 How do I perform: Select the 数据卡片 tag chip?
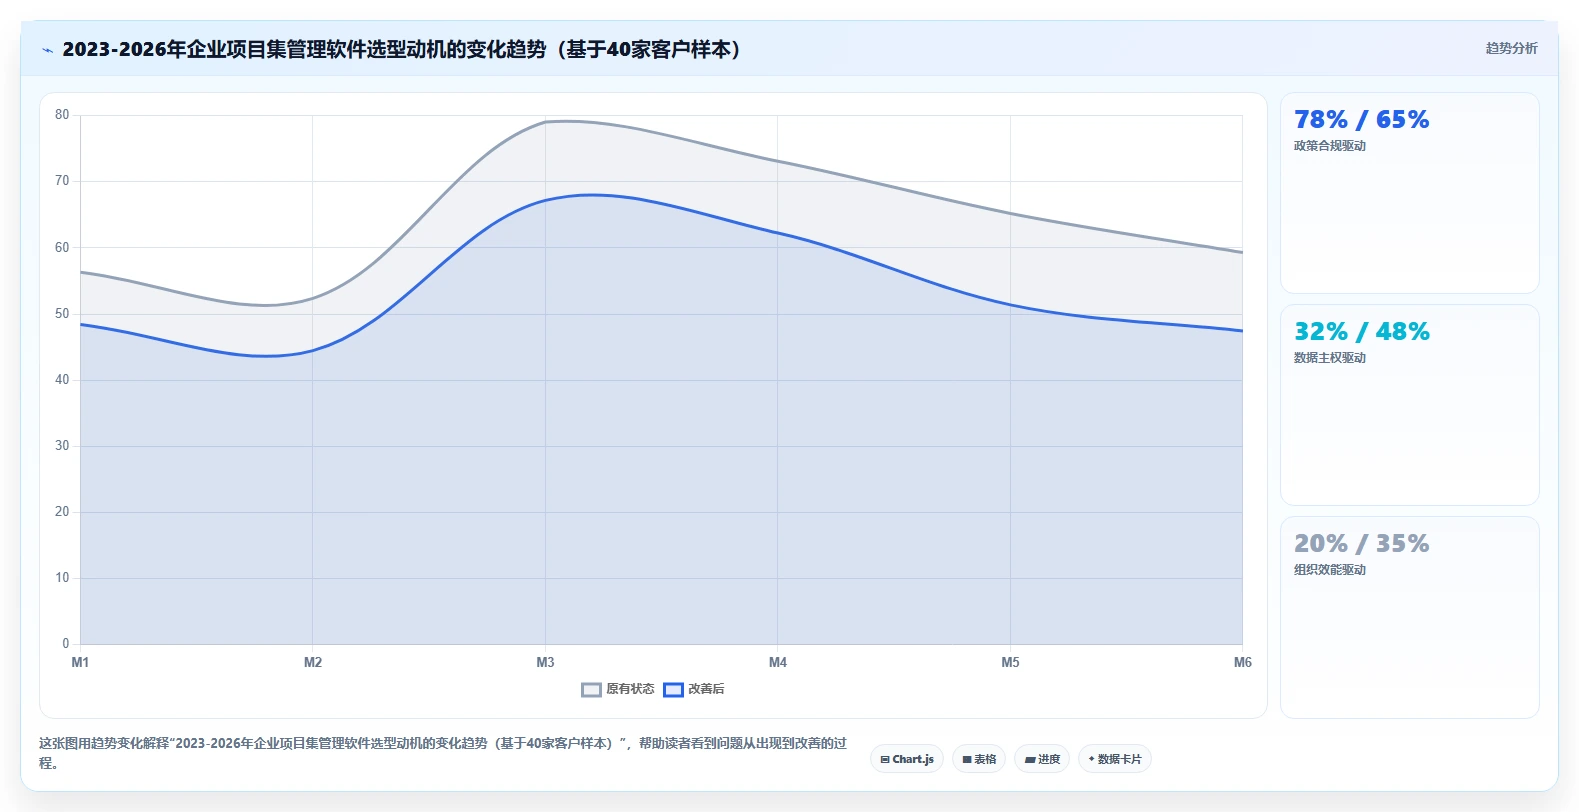click(1115, 759)
